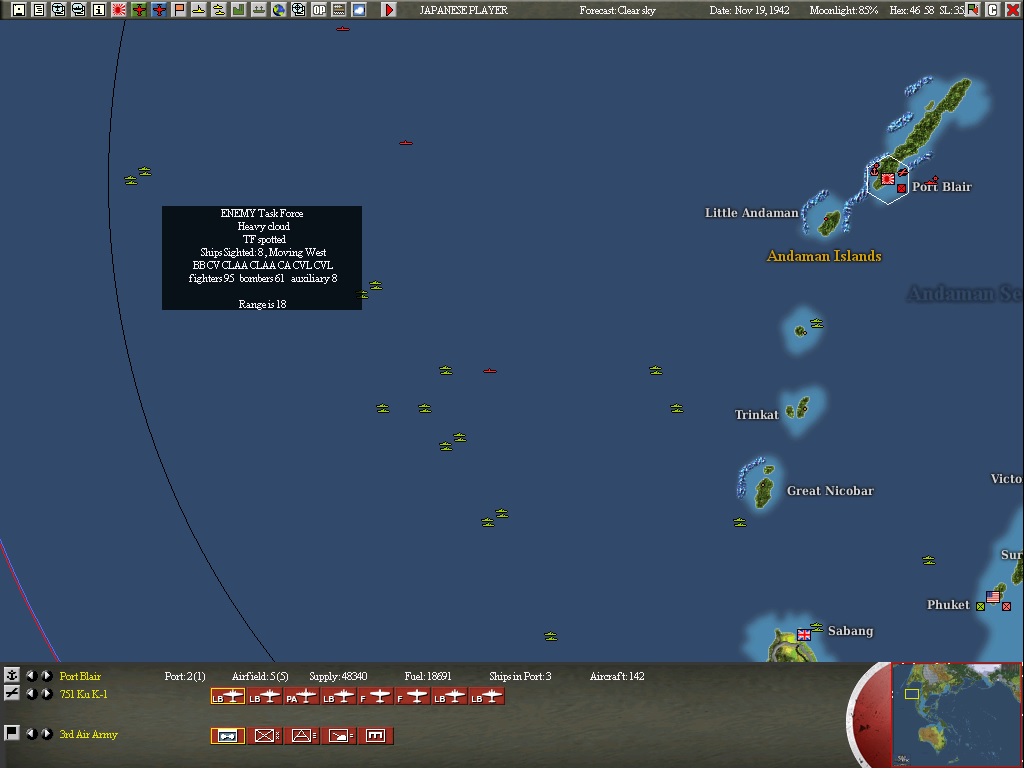Select task force just south of Great Nicobar
Screen dimensions: 1027x770
pos(739,522)
